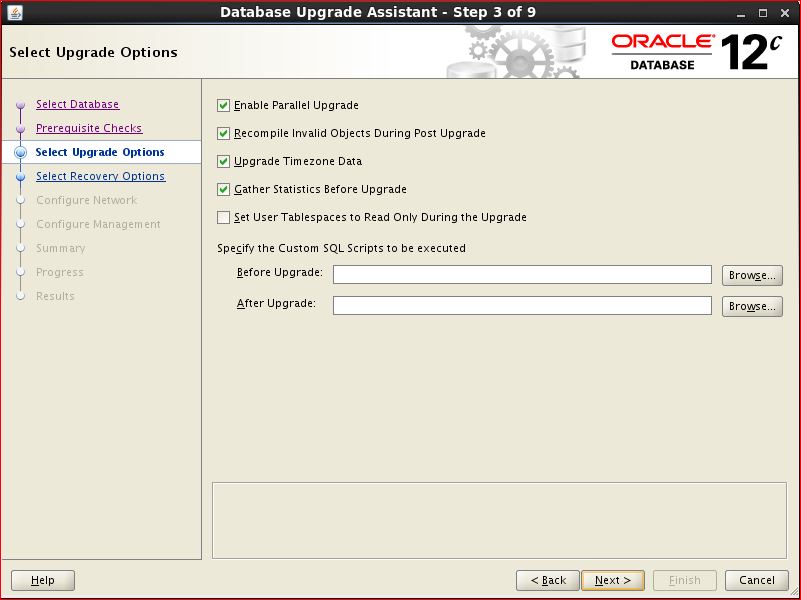Click inside the After Upgrade script field
This screenshot has width=801, height=600.
point(522,306)
